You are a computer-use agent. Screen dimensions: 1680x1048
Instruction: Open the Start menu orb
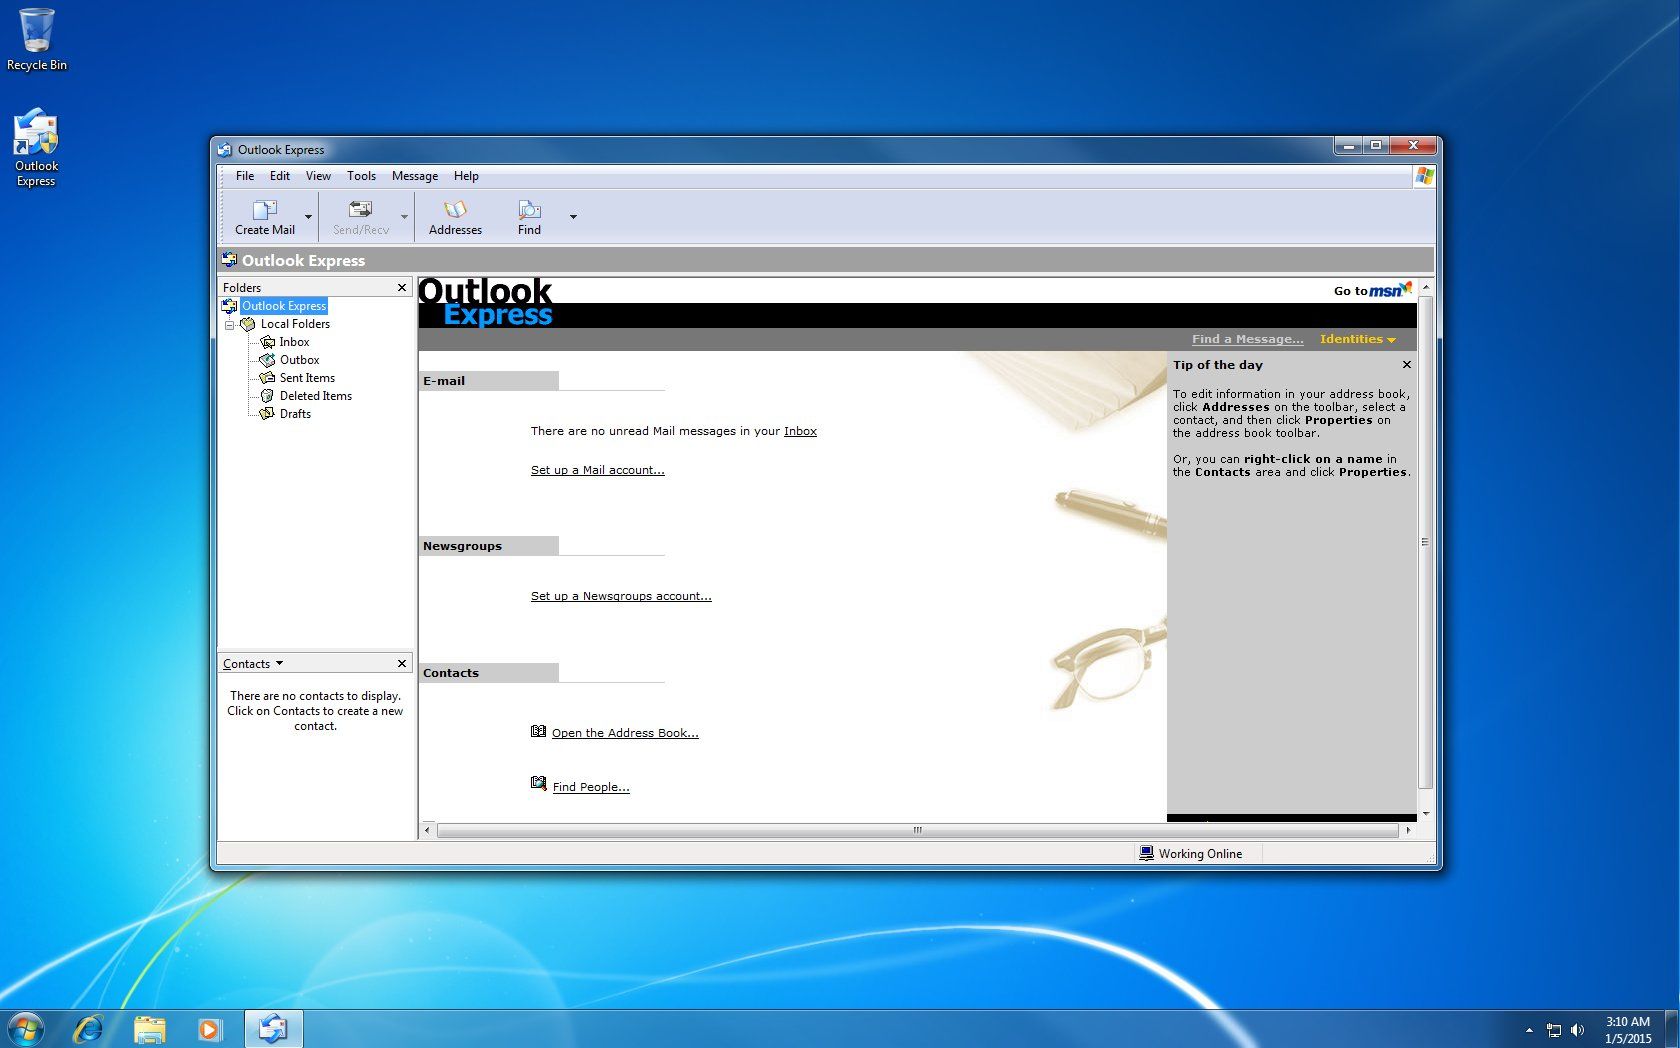click(25, 1029)
